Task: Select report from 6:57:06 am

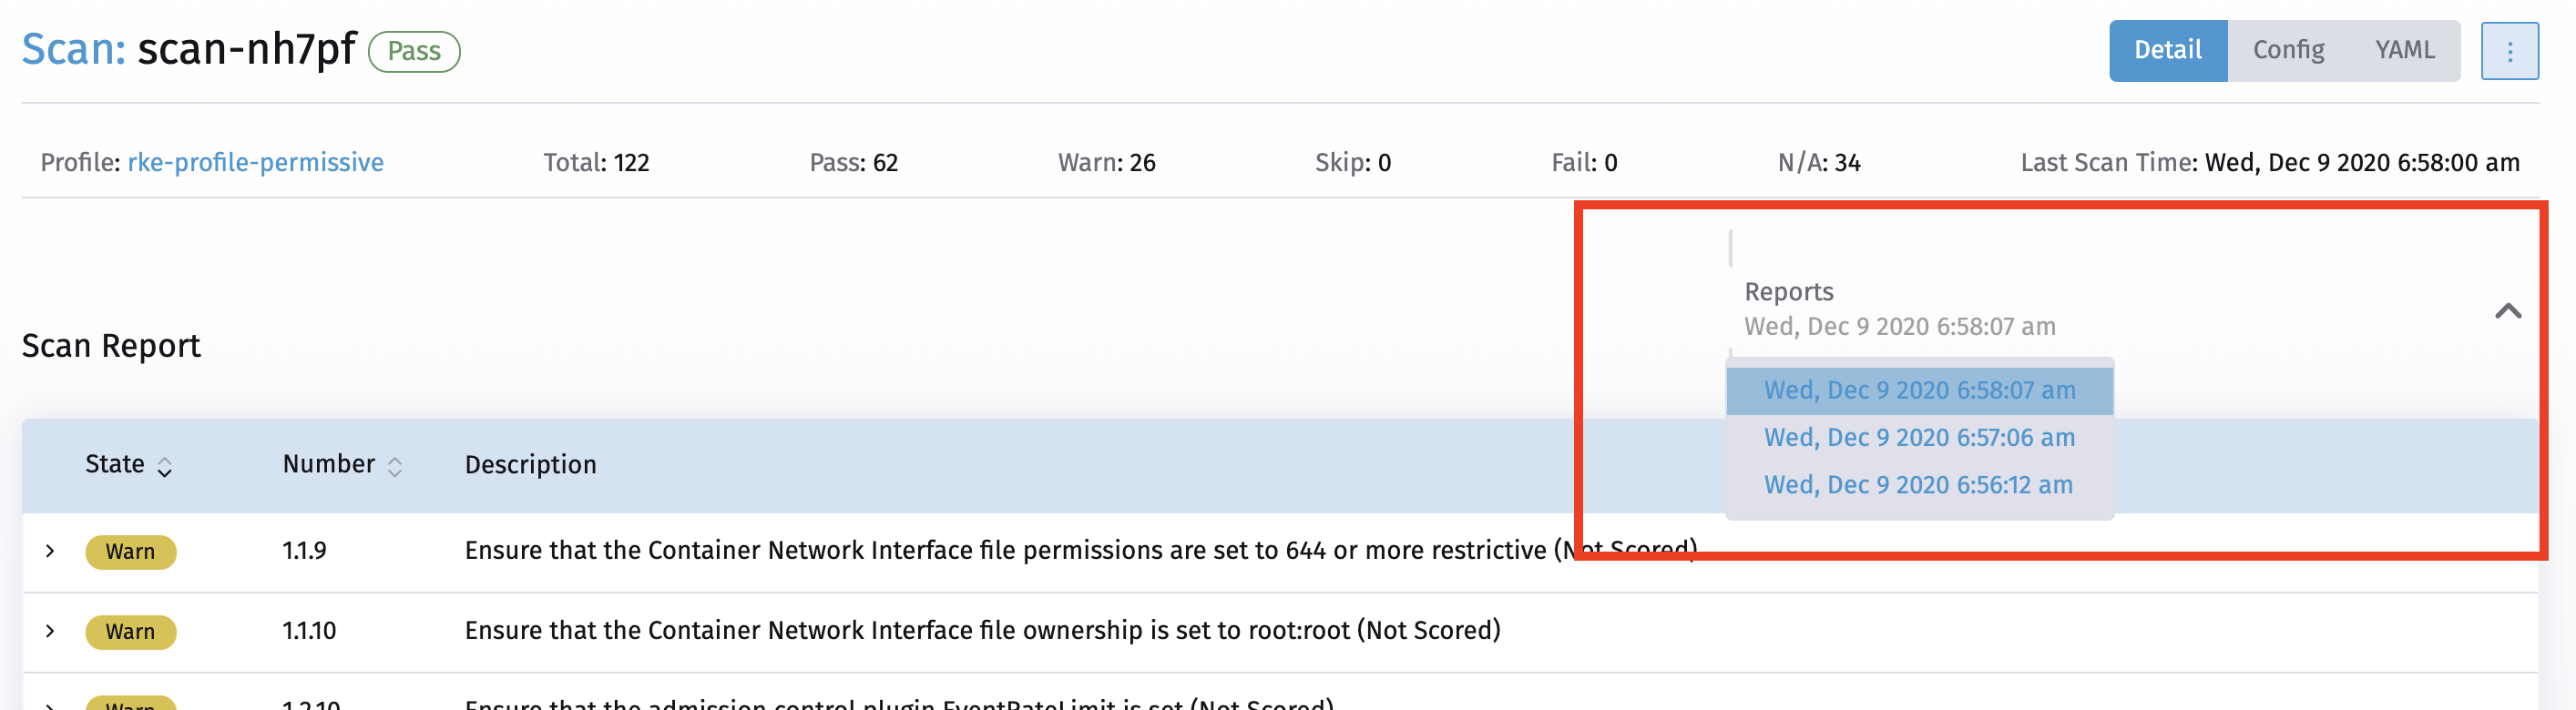Action: (x=1918, y=437)
